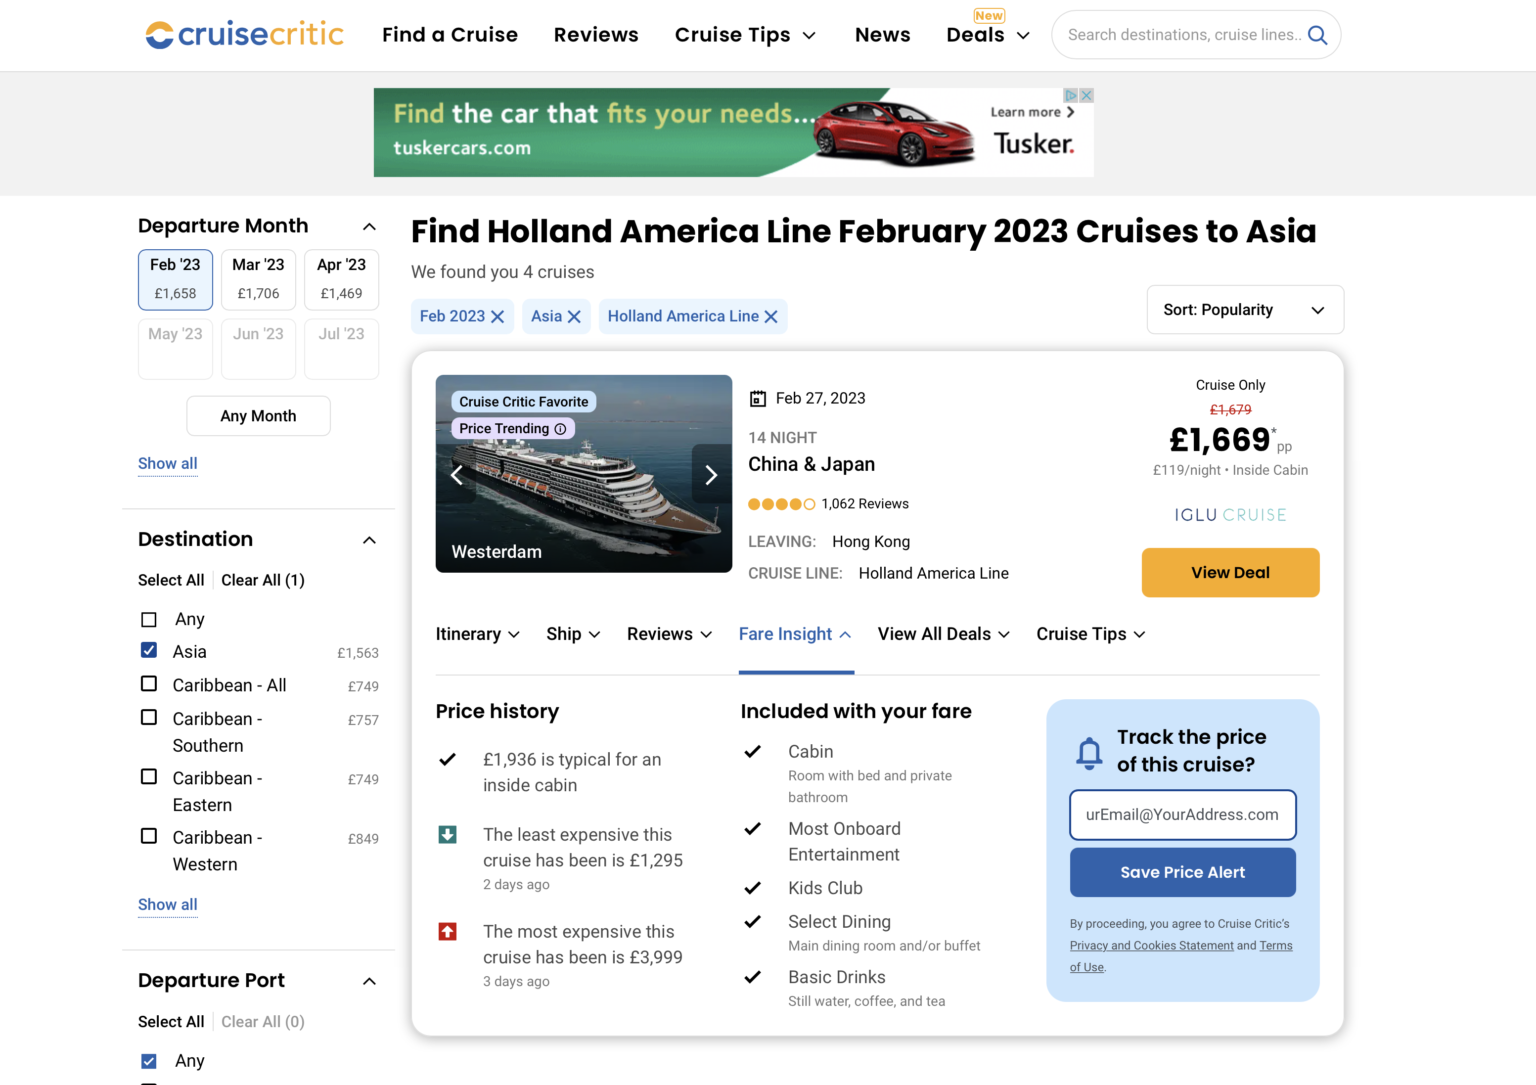Dismiss the Tusker car advertisement with its close icon
The width and height of the screenshot is (1536, 1085).
coord(1086,94)
